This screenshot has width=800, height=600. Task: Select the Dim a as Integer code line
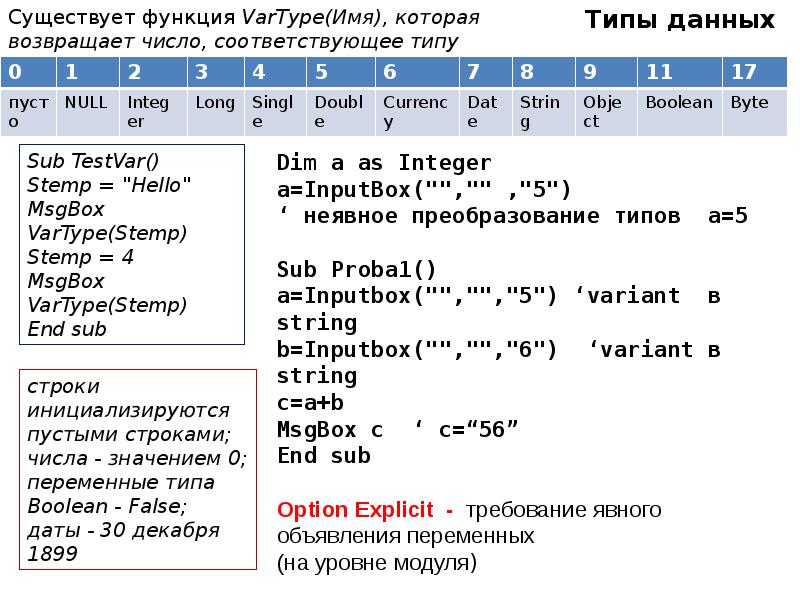(383, 160)
